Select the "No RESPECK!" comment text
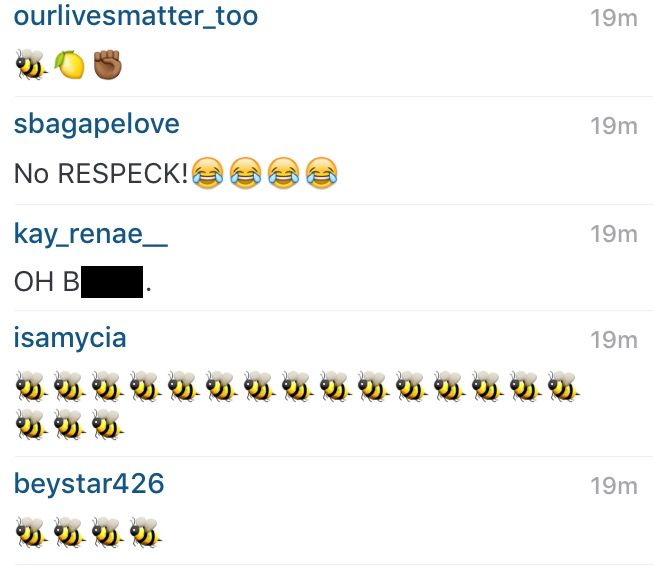Image resolution: width=653 pixels, height=570 pixels. coord(101,173)
